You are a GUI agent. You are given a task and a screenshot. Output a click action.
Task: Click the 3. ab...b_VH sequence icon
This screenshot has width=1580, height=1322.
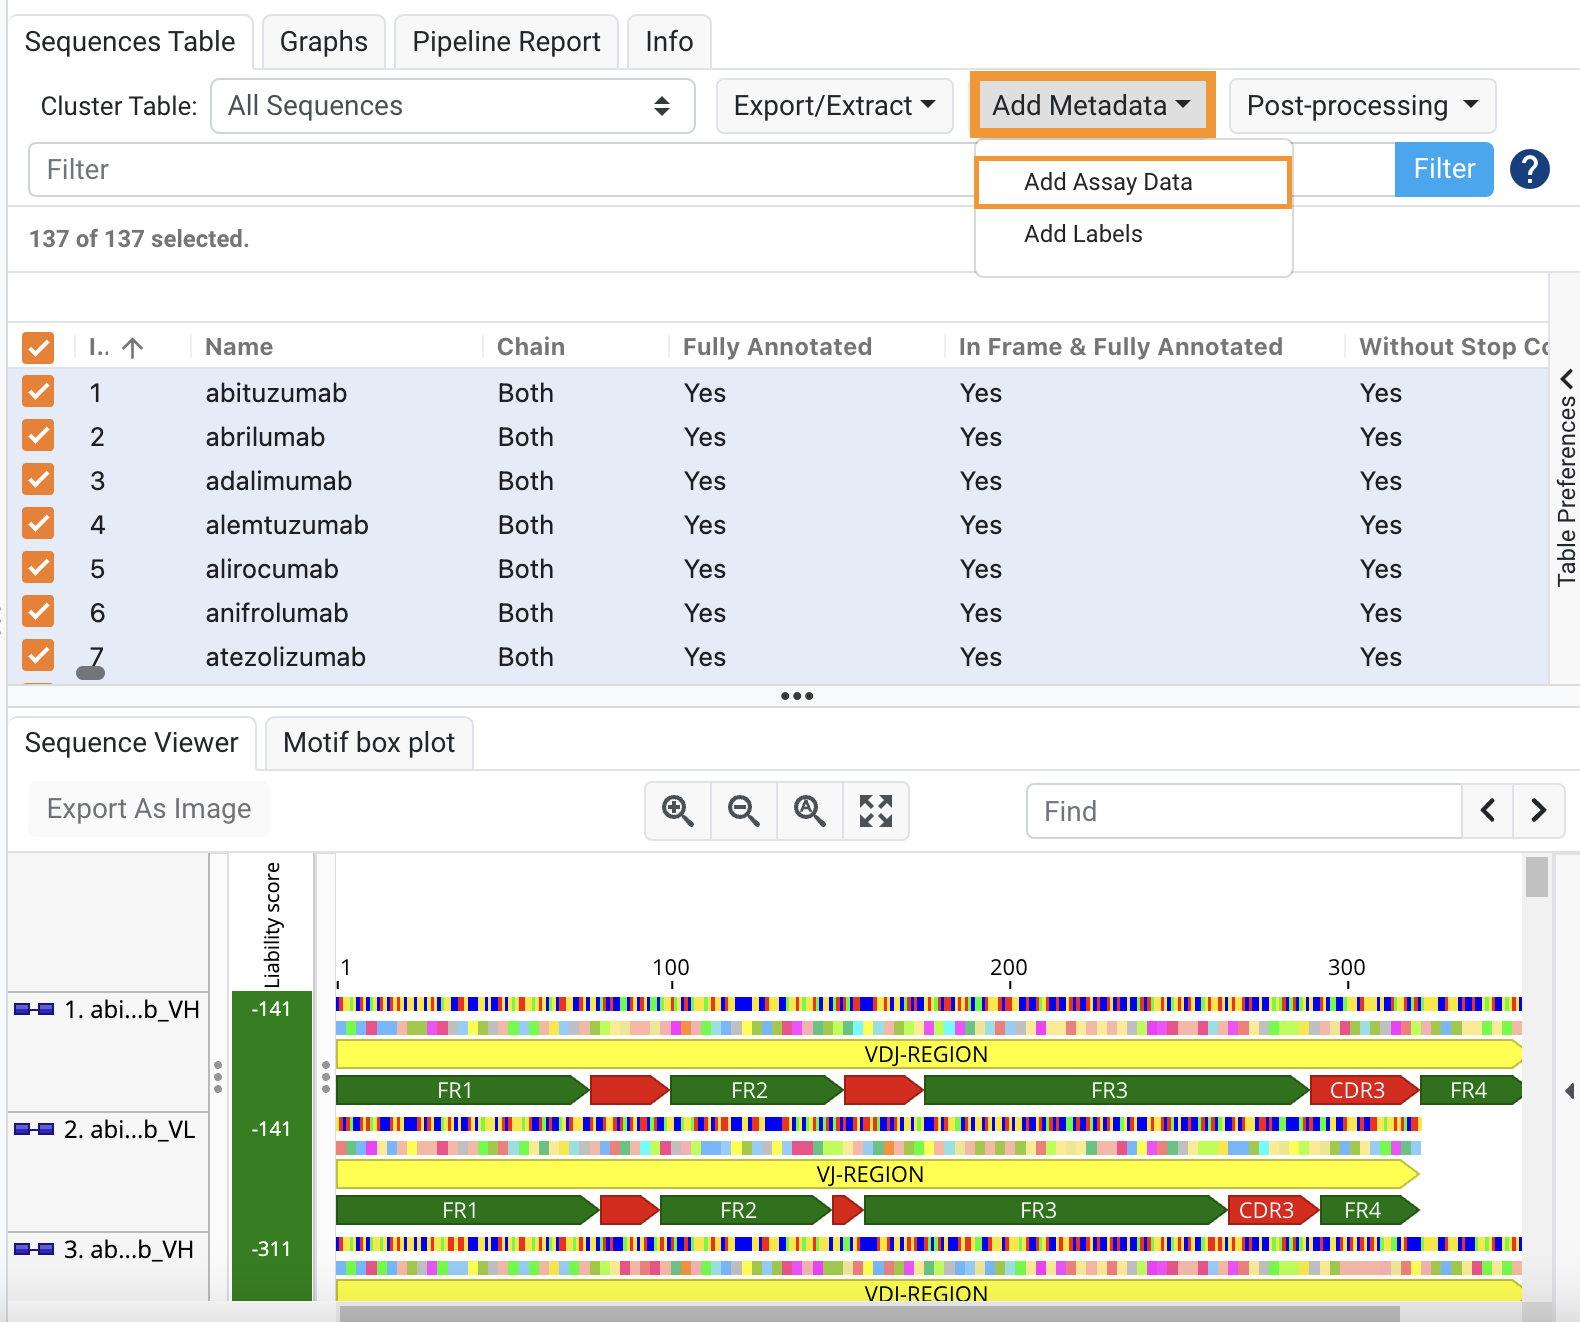34,1249
